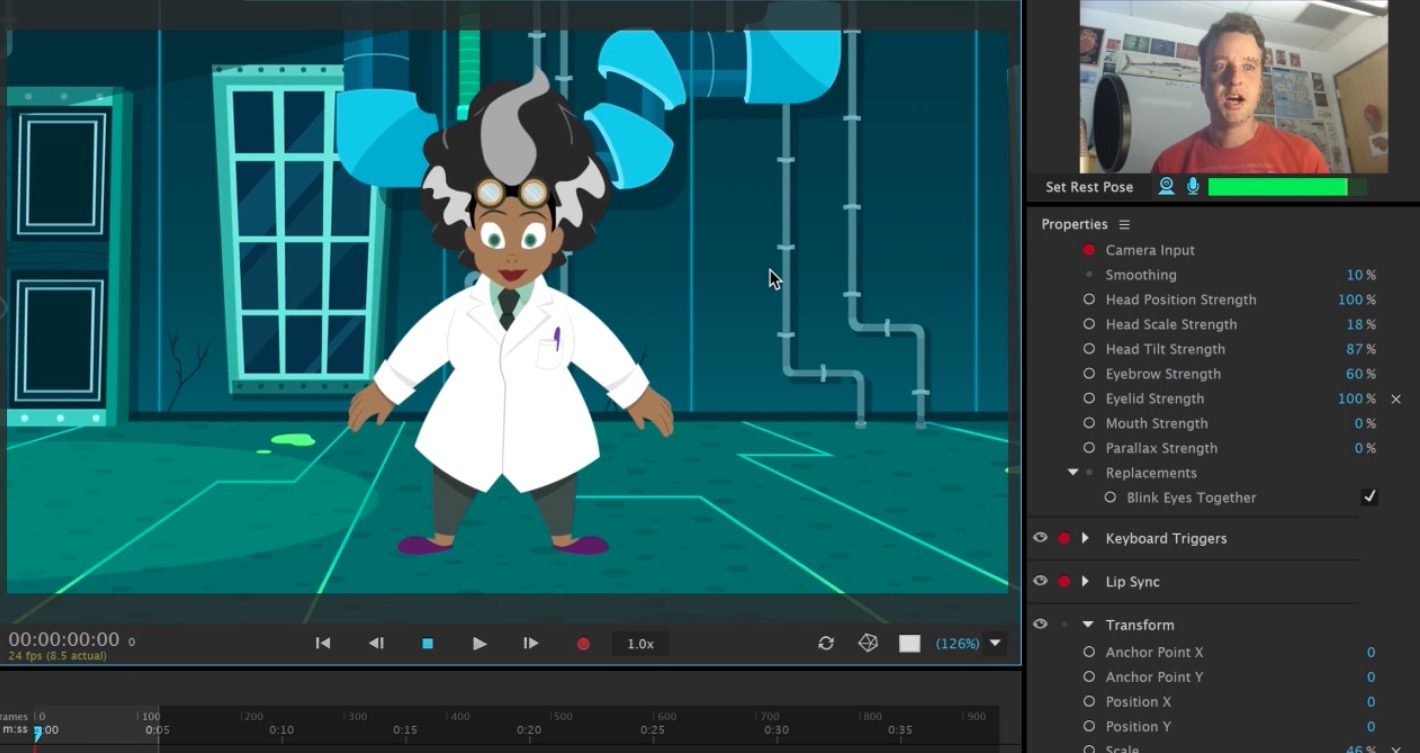Step back one frame
Viewport: 1420px width, 753px height.
tap(376, 643)
